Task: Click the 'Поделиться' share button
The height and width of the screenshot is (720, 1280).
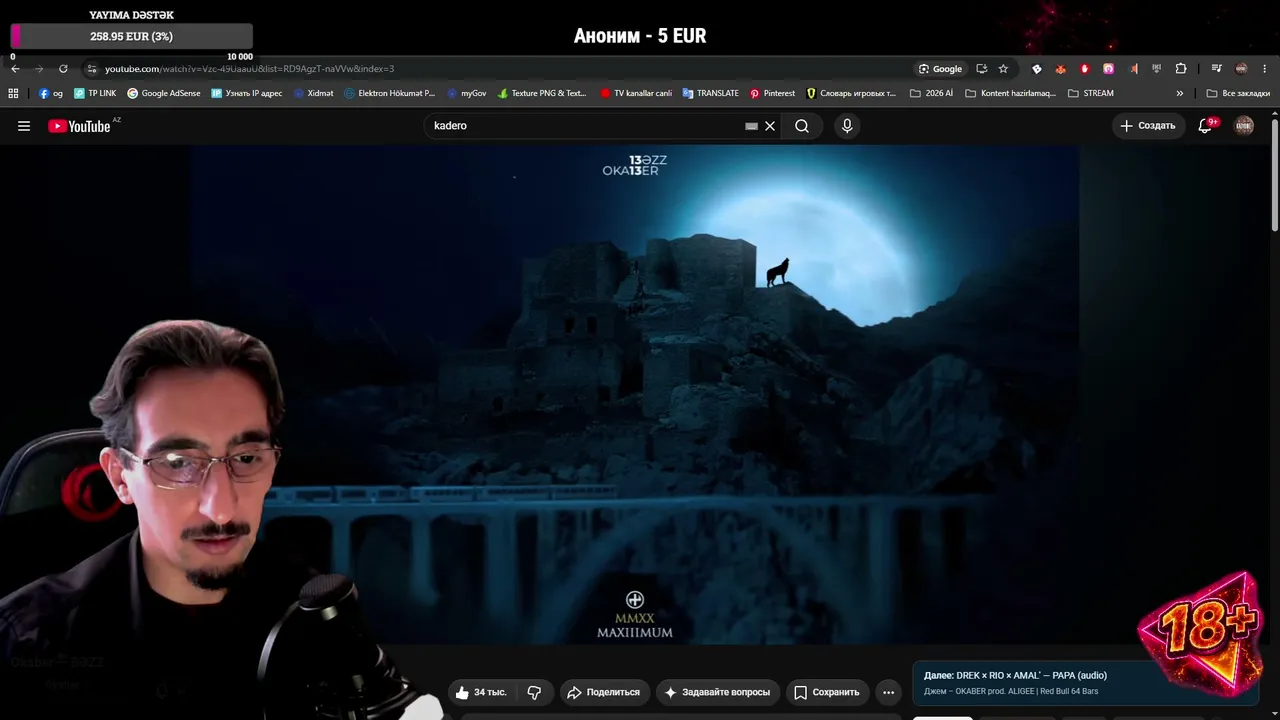Action: coord(604,692)
